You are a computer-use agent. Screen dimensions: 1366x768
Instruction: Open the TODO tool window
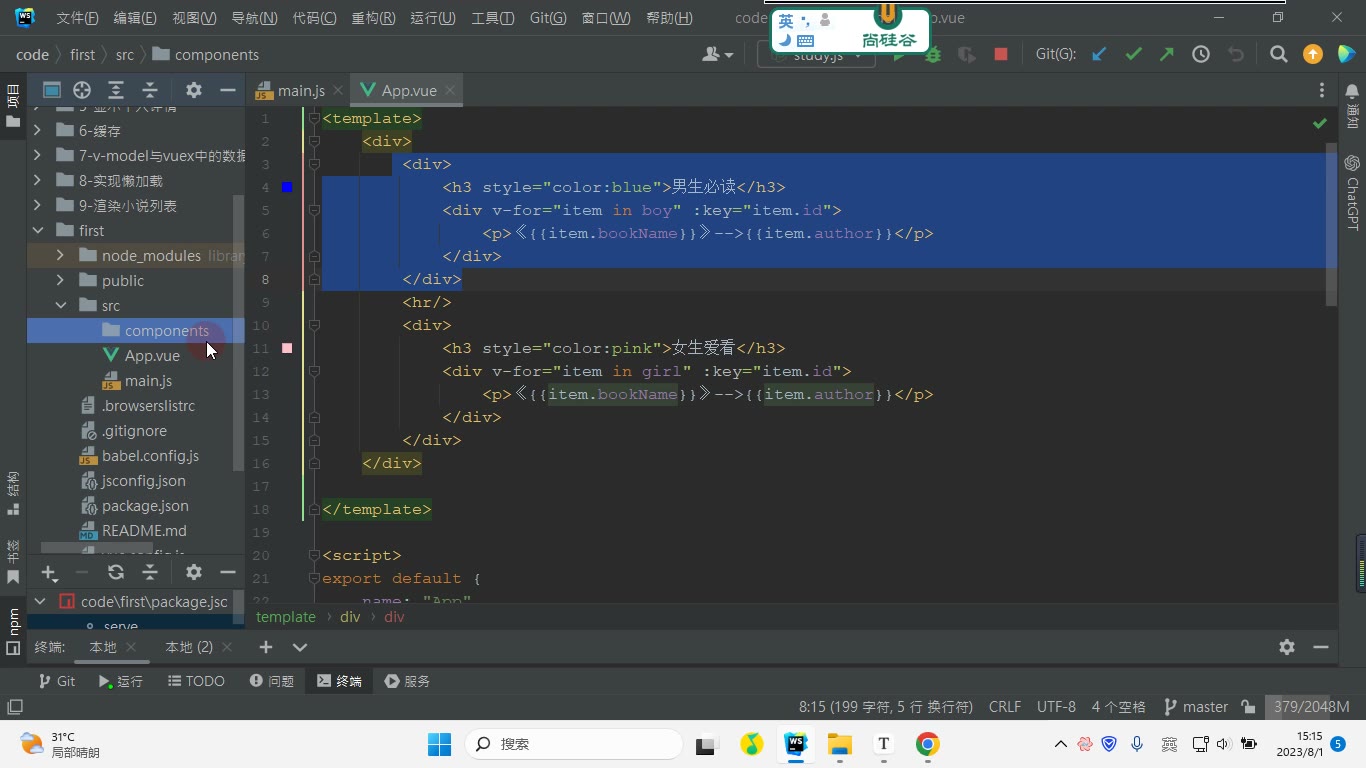[196, 681]
